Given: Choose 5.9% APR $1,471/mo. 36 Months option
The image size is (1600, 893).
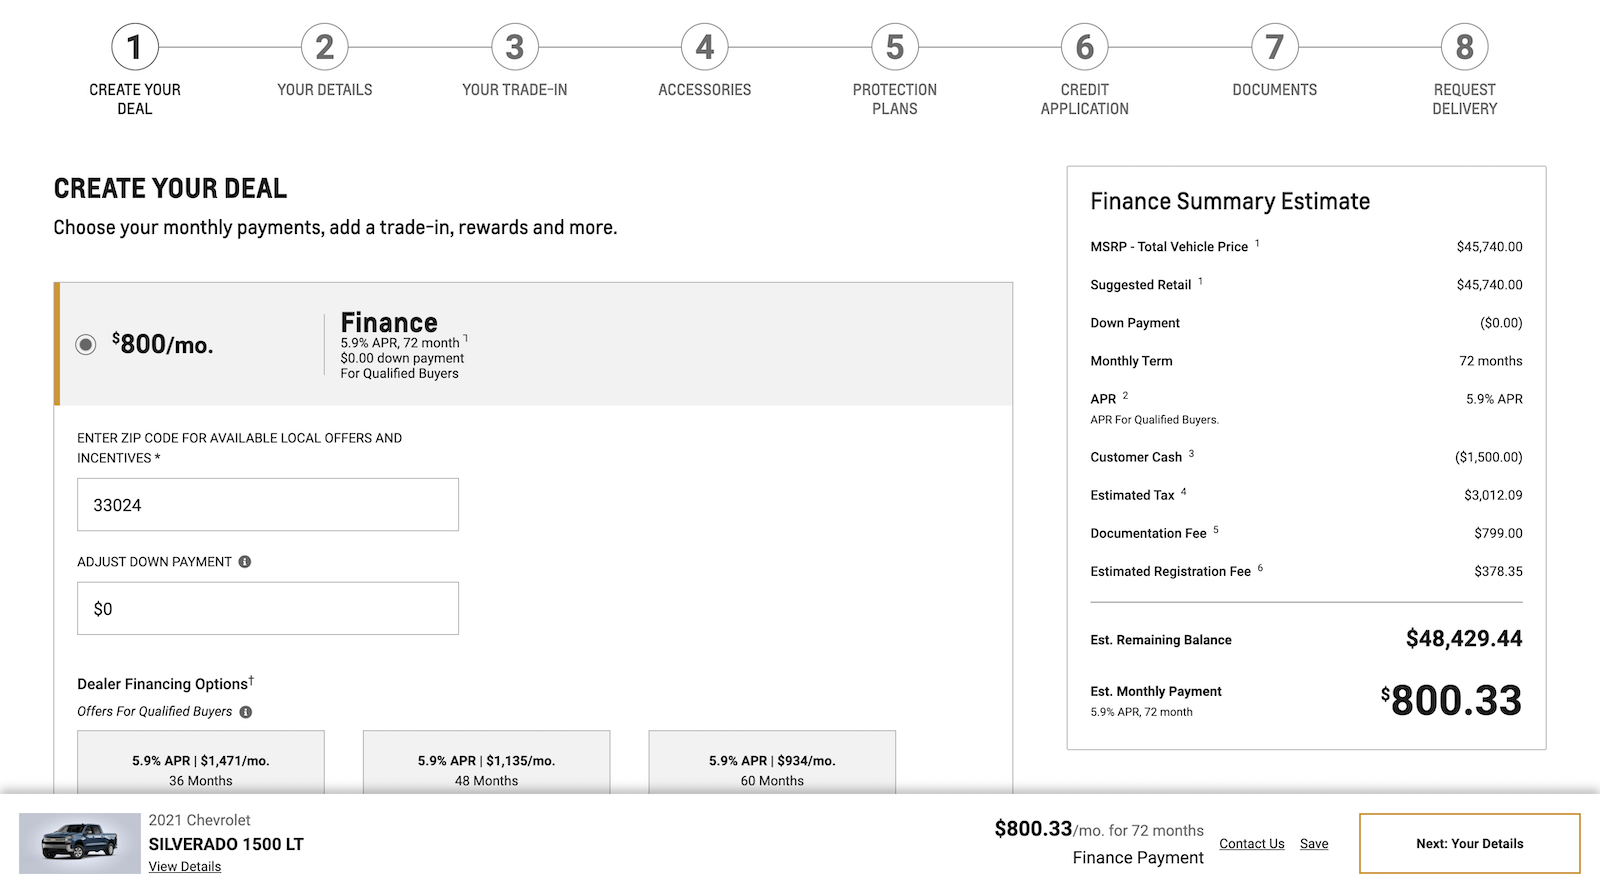Looking at the screenshot, I should tap(201, 763).
